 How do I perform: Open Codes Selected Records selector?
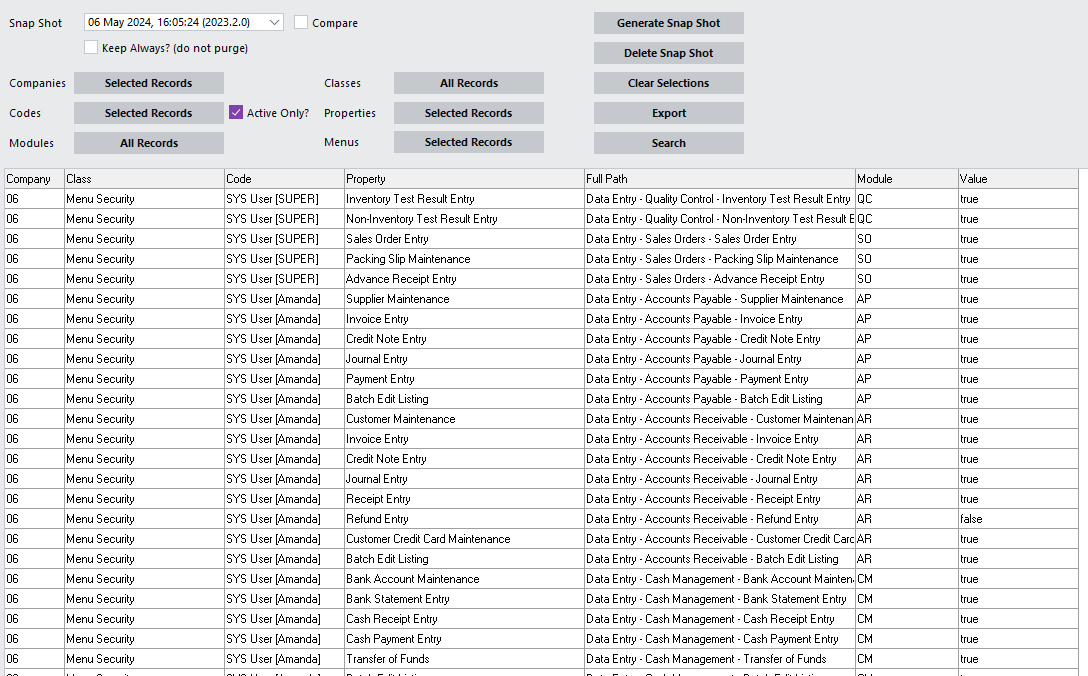(148, 113)
